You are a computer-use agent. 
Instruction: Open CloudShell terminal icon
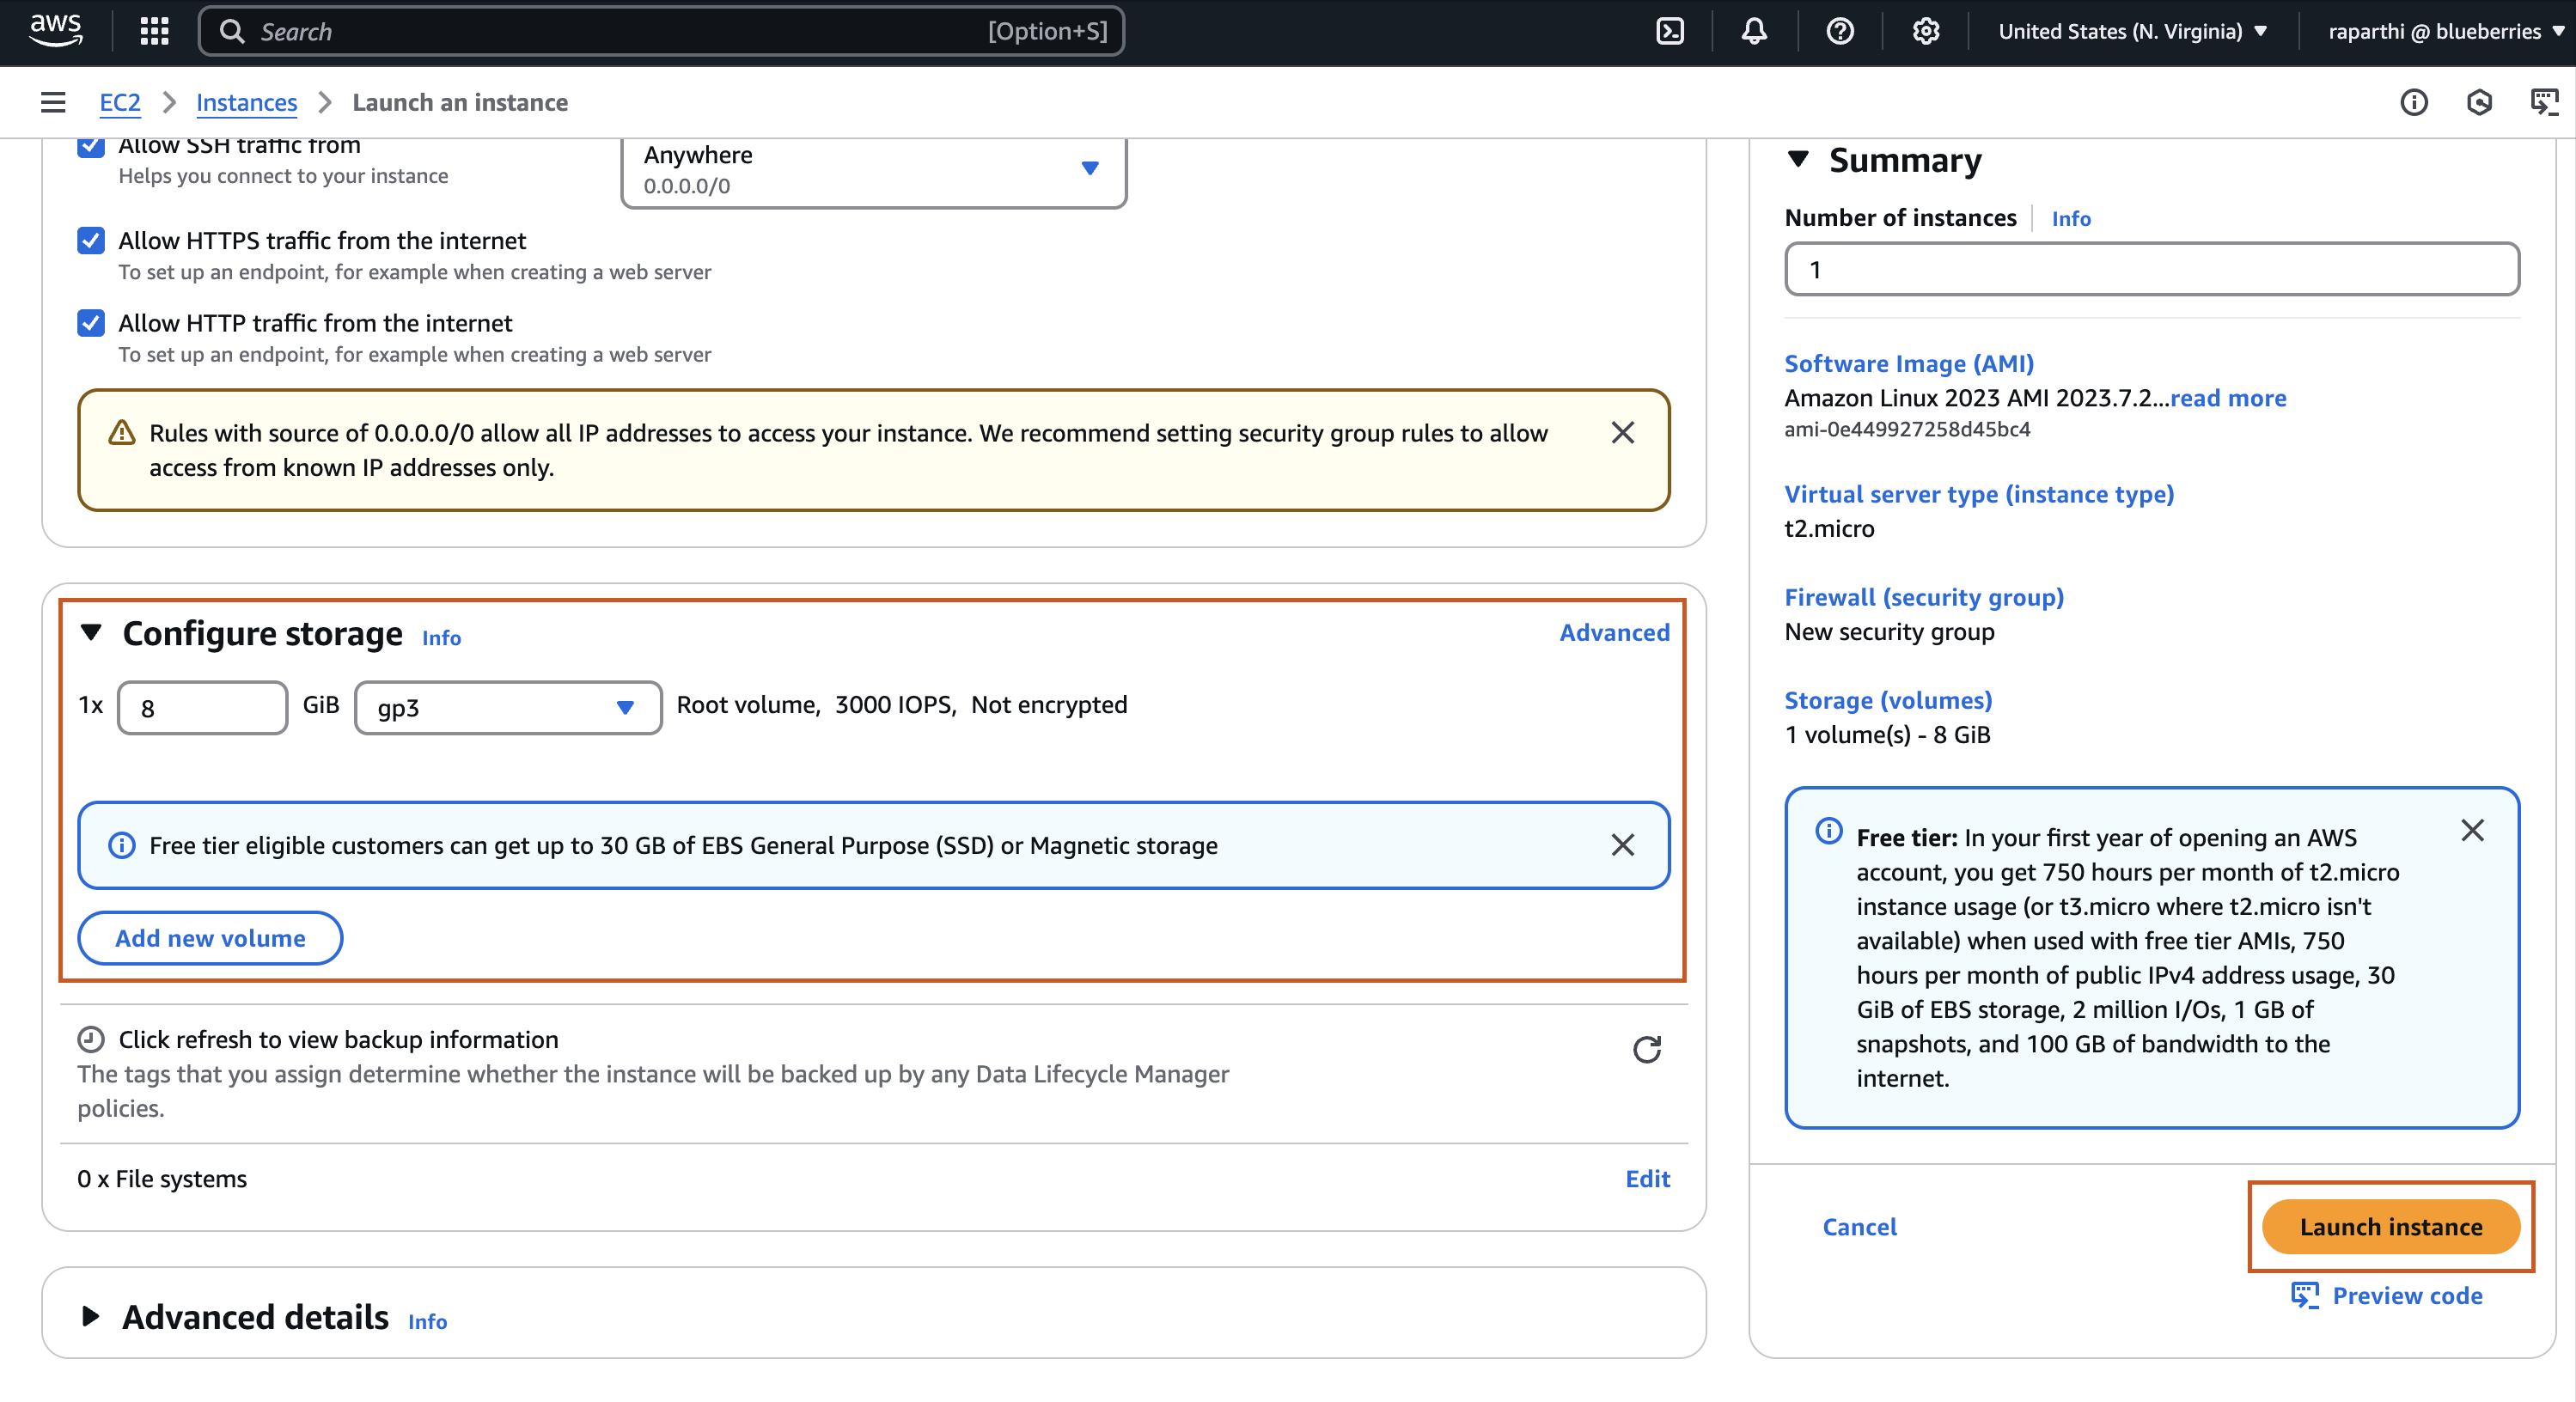[x=1670, y=31]
